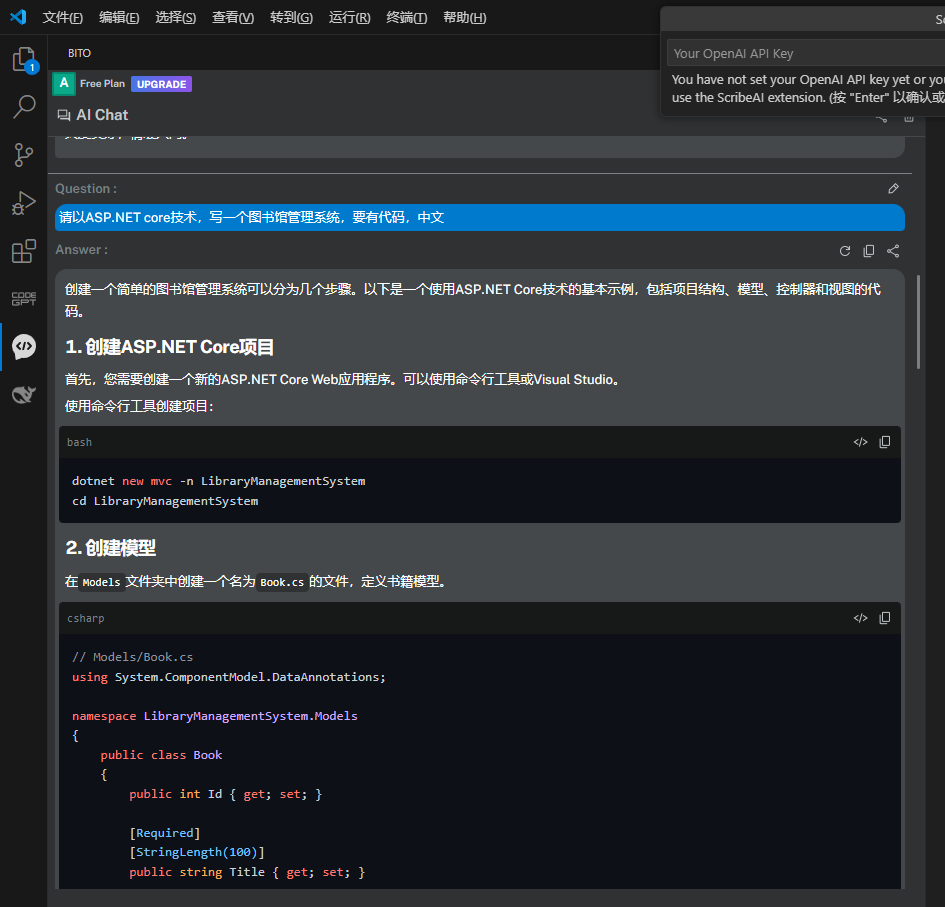
Task: Click the UPGRADE button
Action: pyautogui.click(x=162, y=84)
